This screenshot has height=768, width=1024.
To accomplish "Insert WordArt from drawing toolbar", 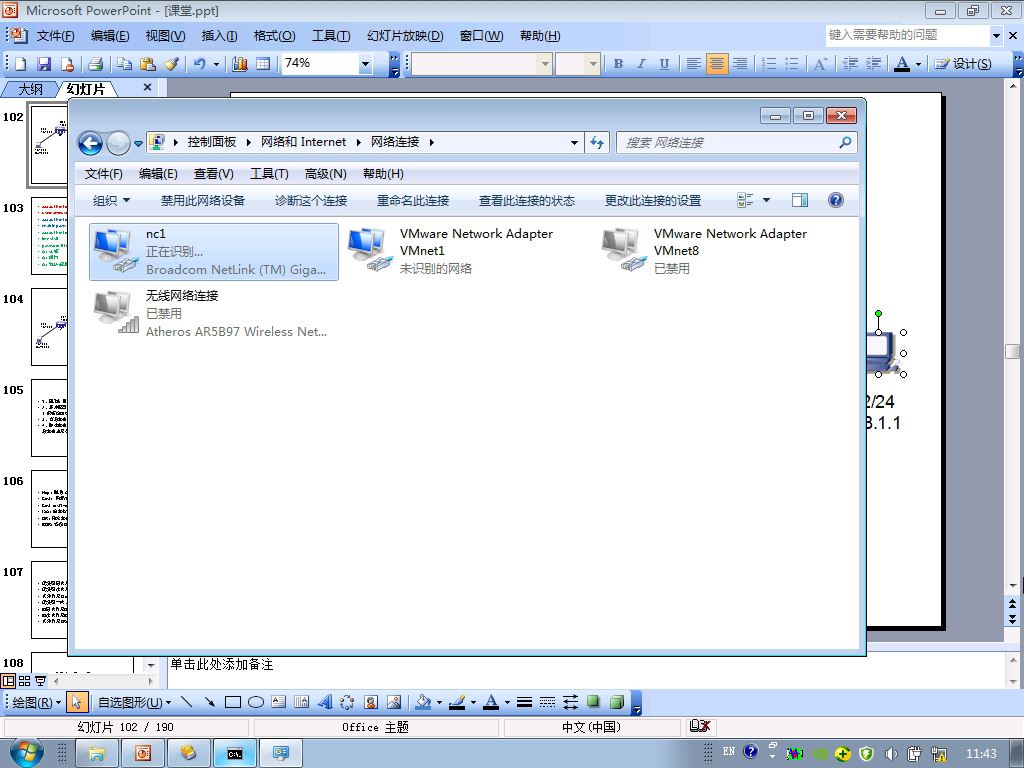I will click(x=325, y=702).
